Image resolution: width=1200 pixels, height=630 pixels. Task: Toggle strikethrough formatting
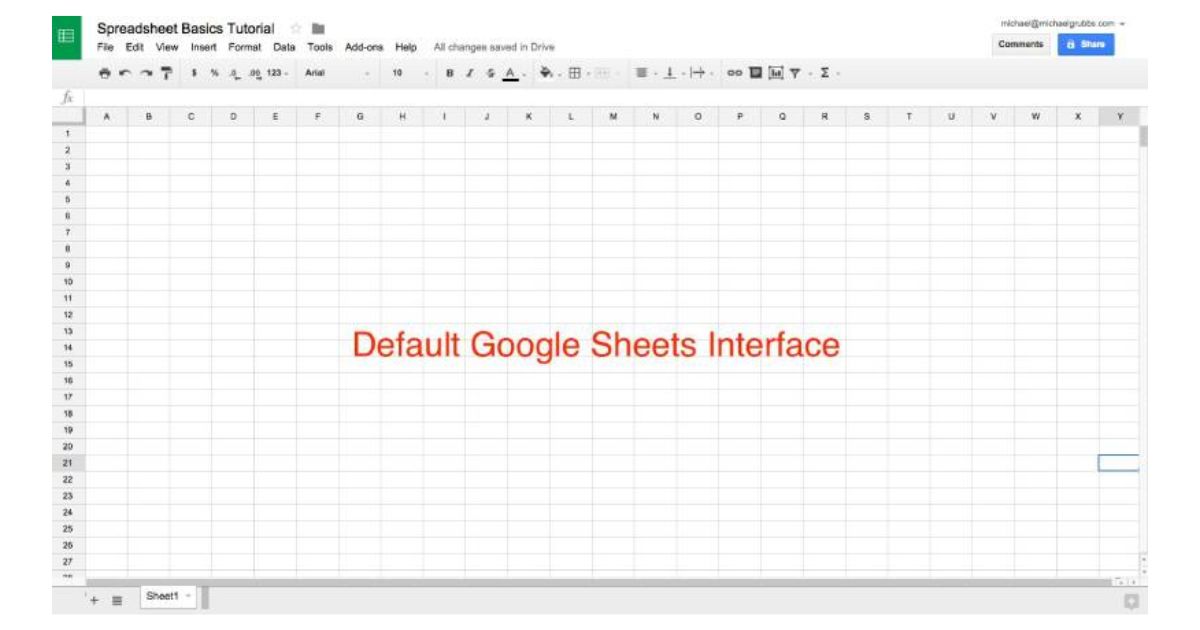[x=489, y=73]
